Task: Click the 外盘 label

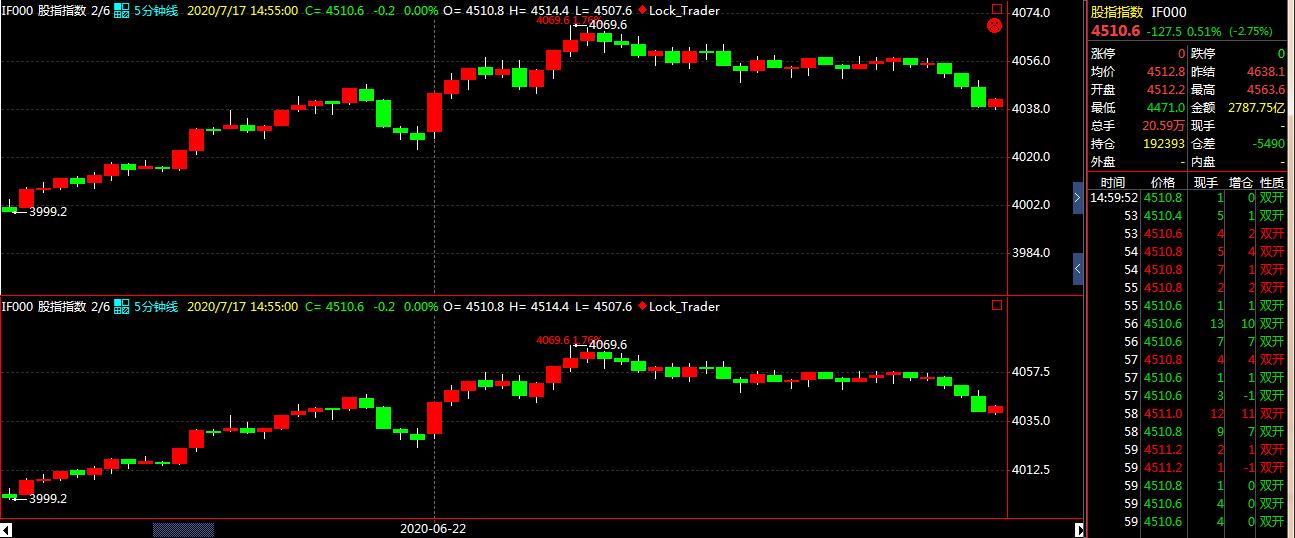Action: pyautogui.click(x=1103, y=162)
